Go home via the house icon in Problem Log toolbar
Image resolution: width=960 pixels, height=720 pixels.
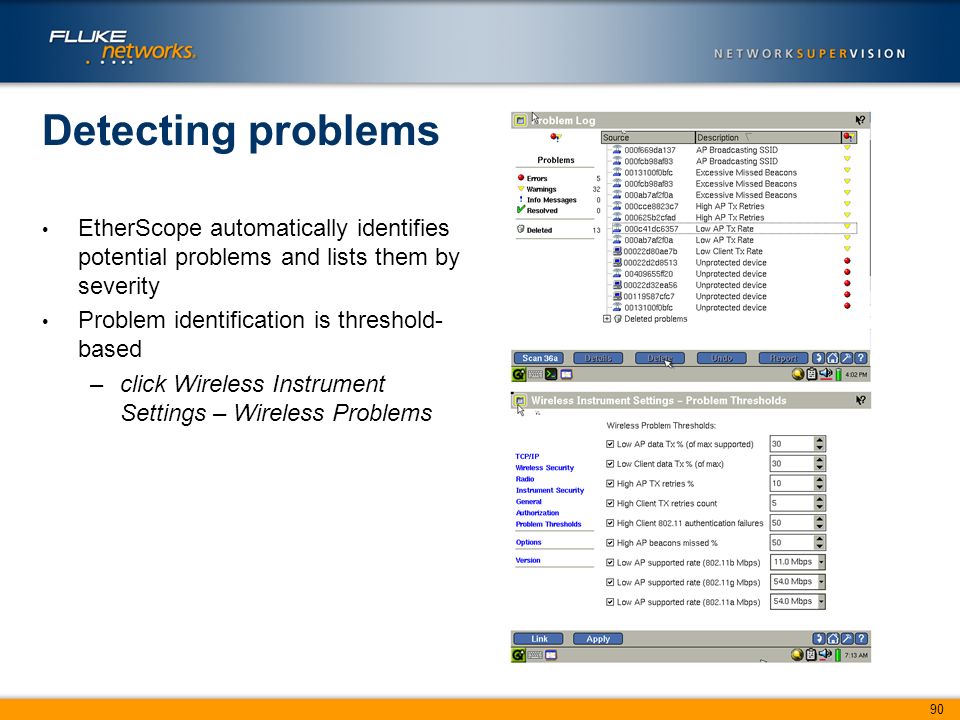833,358
